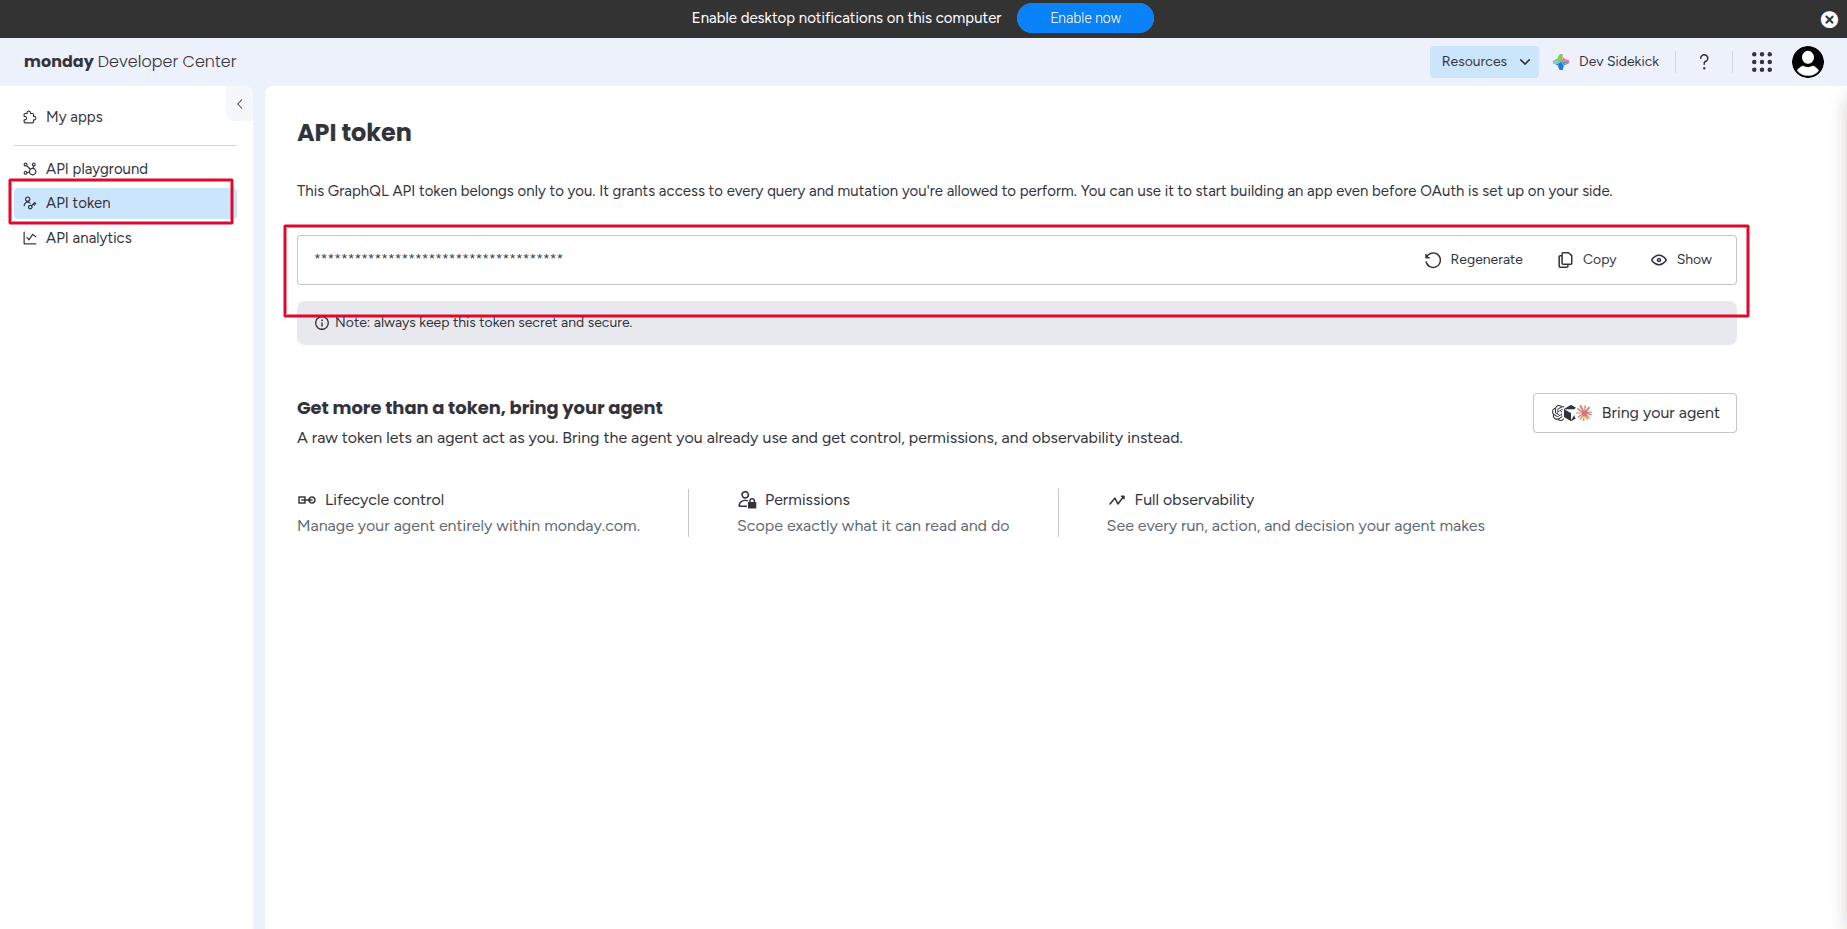This screenshot has height=929, width=1847.
Task: Click 'Get more than a token' heading
Action: 480,408
